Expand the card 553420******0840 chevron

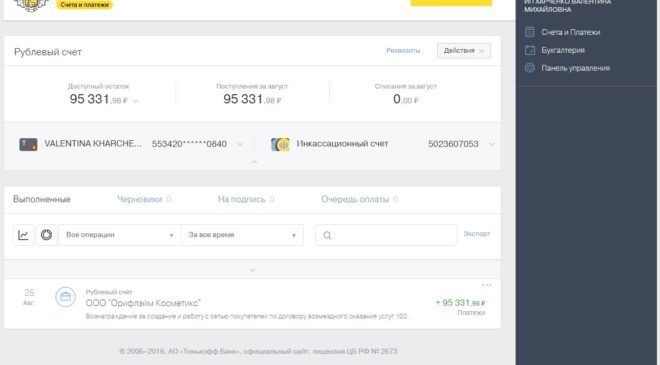coord(240,144)
